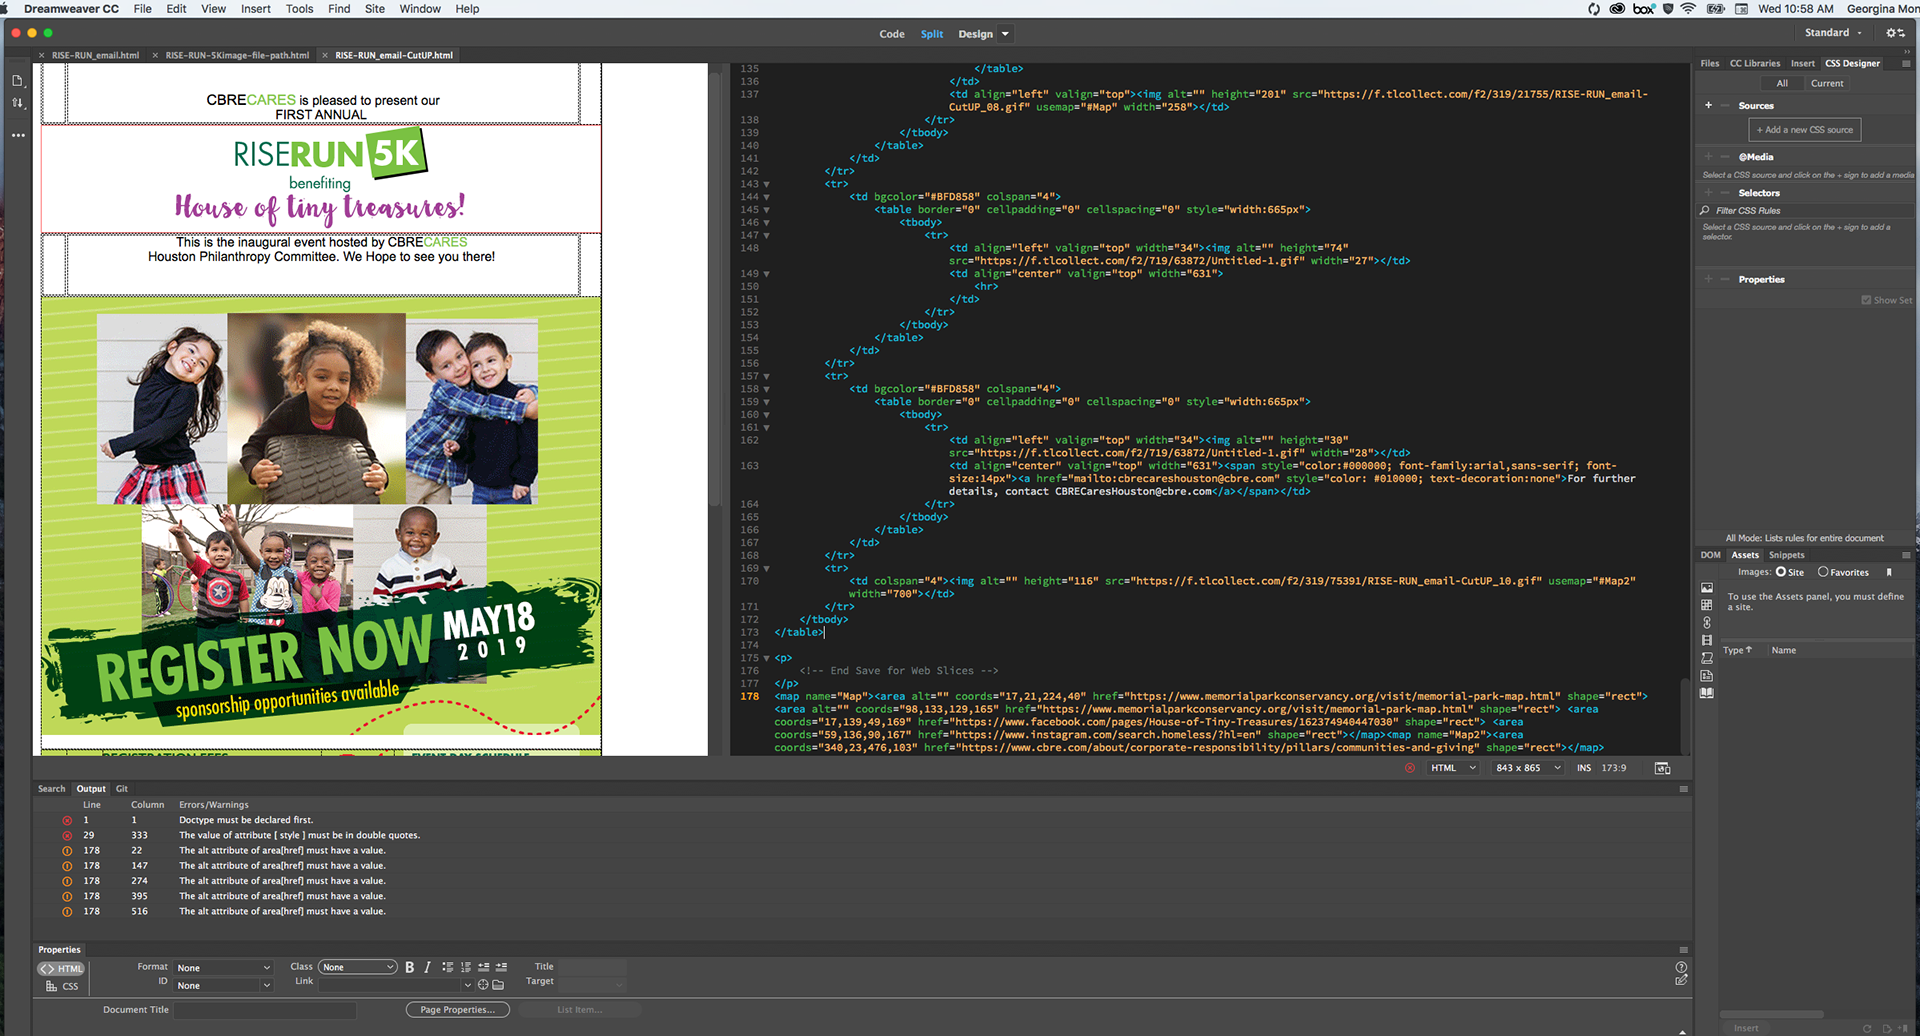Toggle the Show Set checkbox
The width and height of the screenshot is (1920, 1036).
[x=1866, y=300]
